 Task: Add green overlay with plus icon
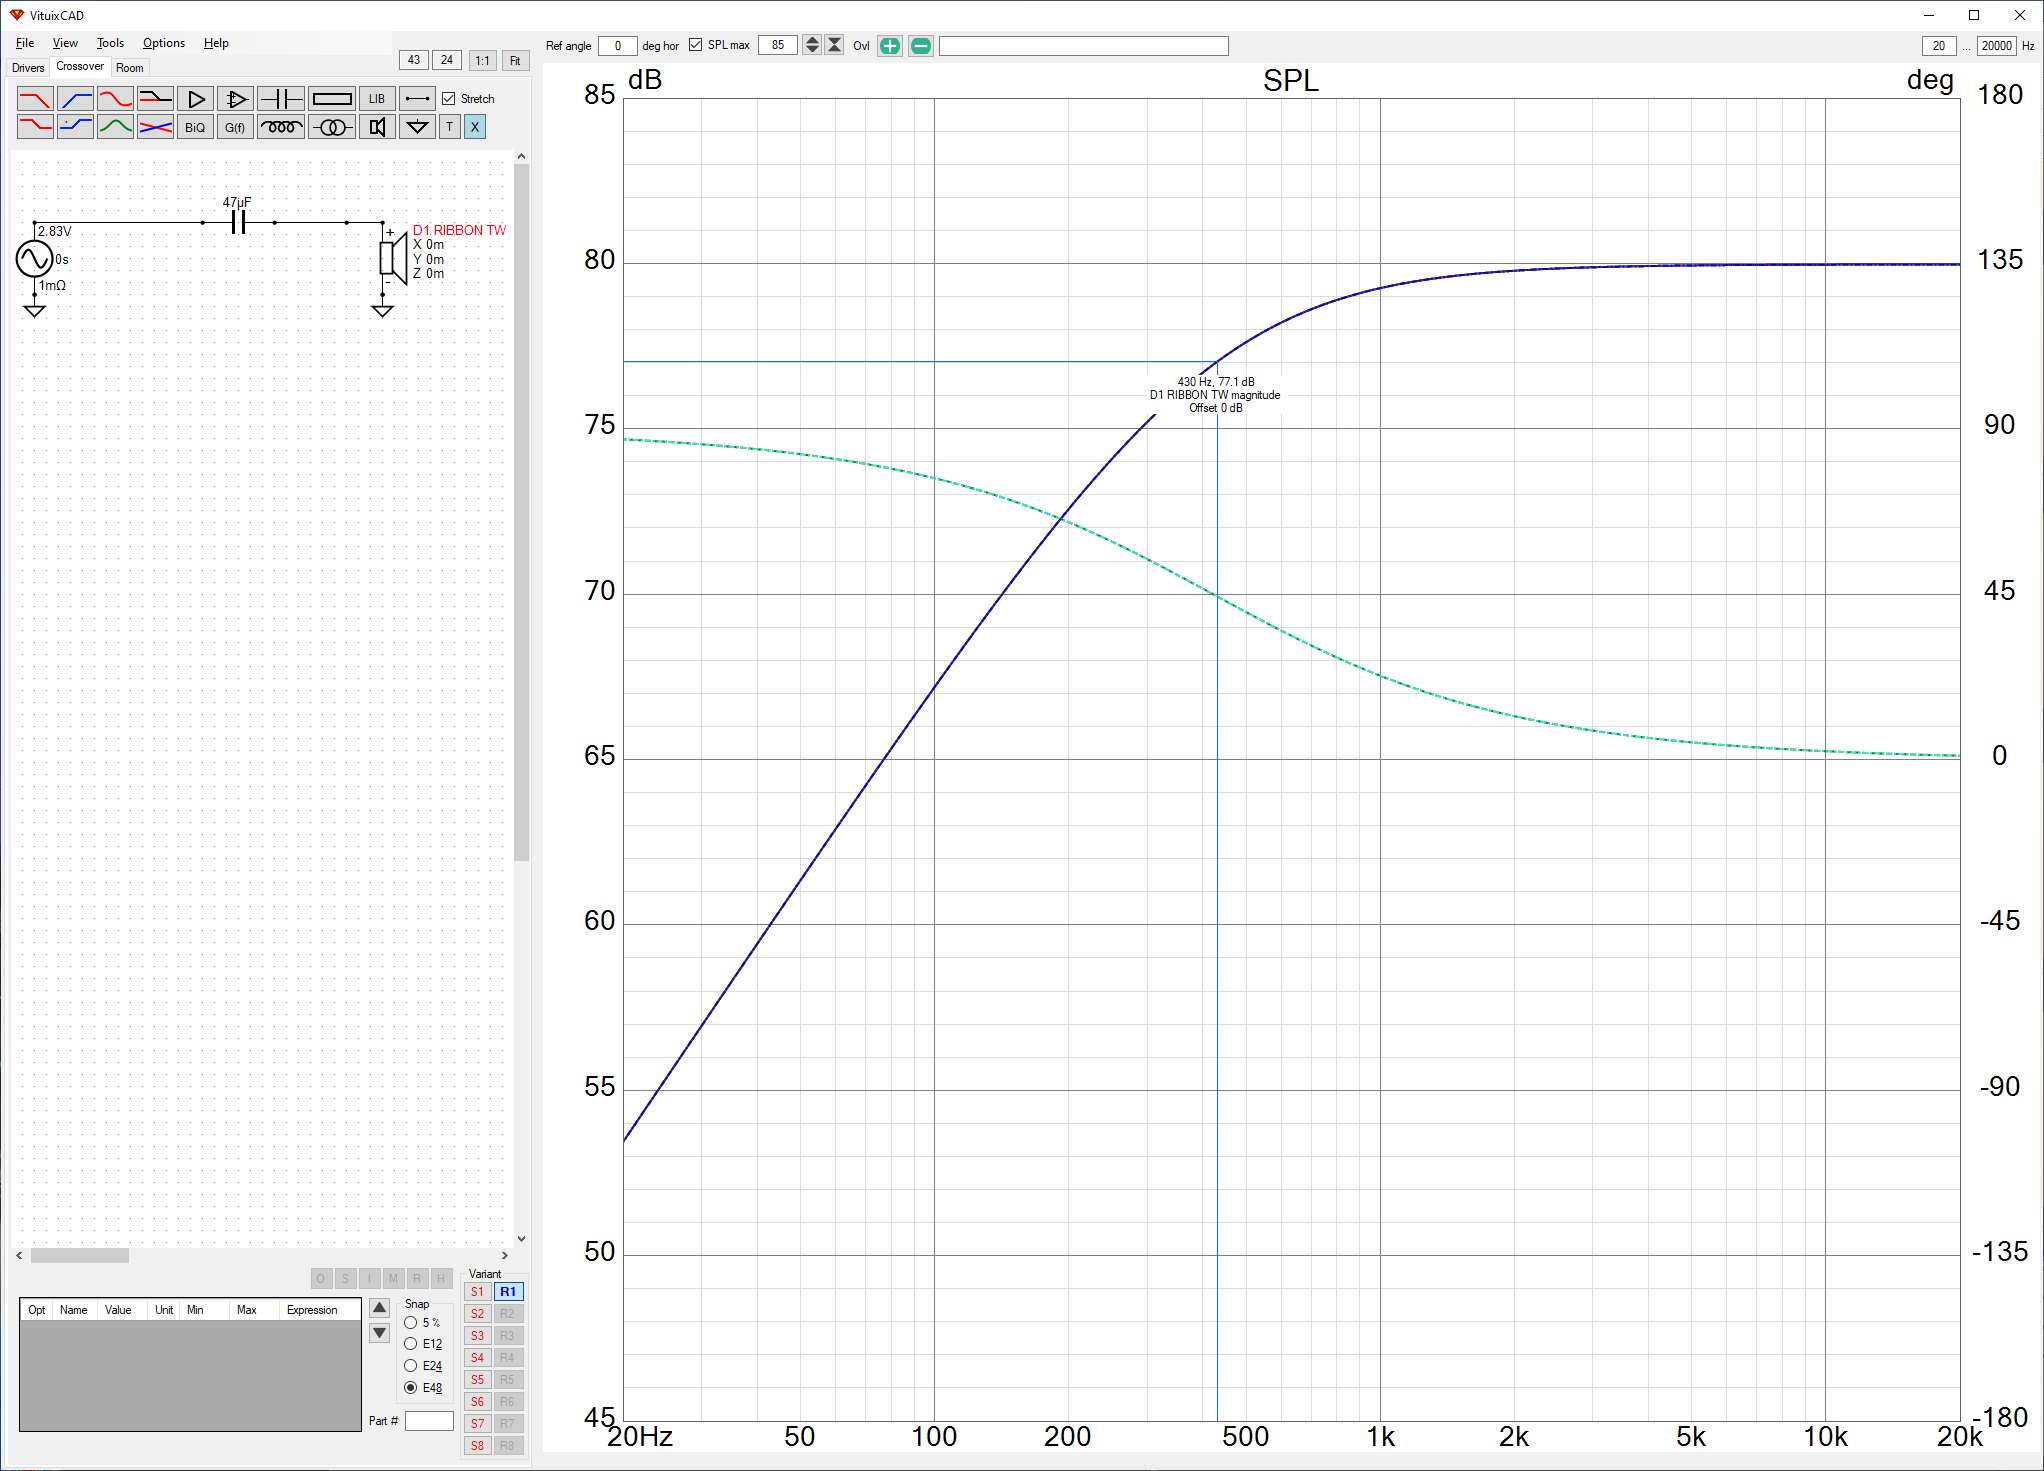click(x=889, y=46)
